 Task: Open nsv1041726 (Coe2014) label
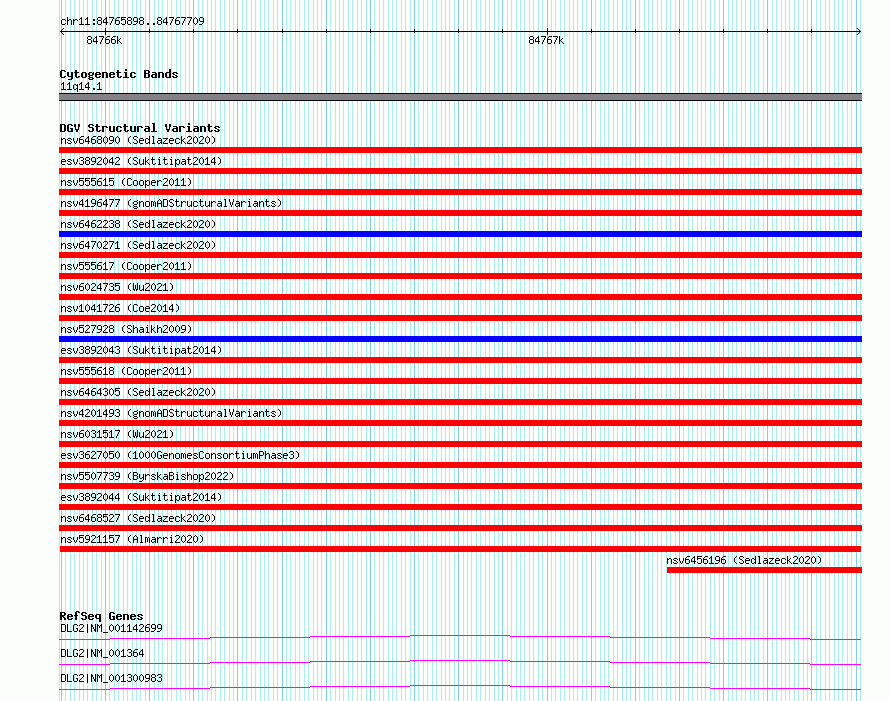(120, 308)
